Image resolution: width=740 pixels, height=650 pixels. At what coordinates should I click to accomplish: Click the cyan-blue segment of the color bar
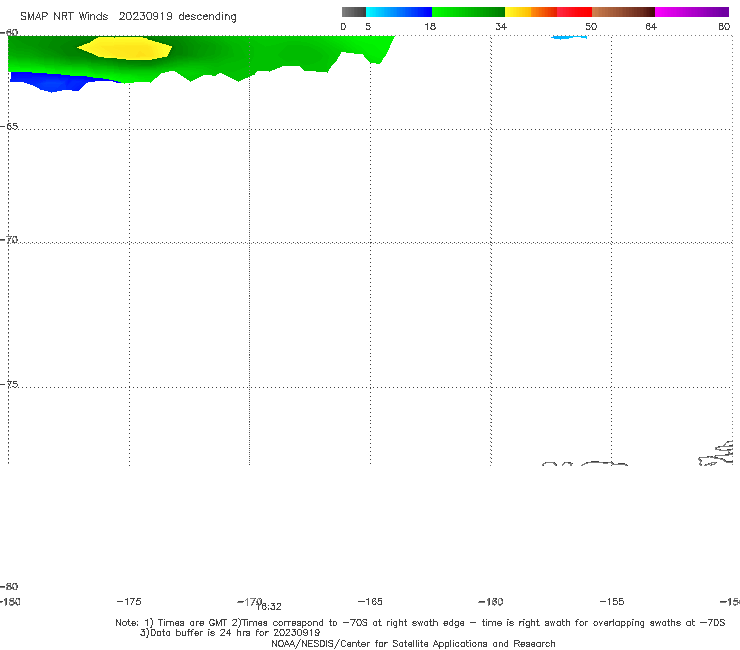(399, 12)
